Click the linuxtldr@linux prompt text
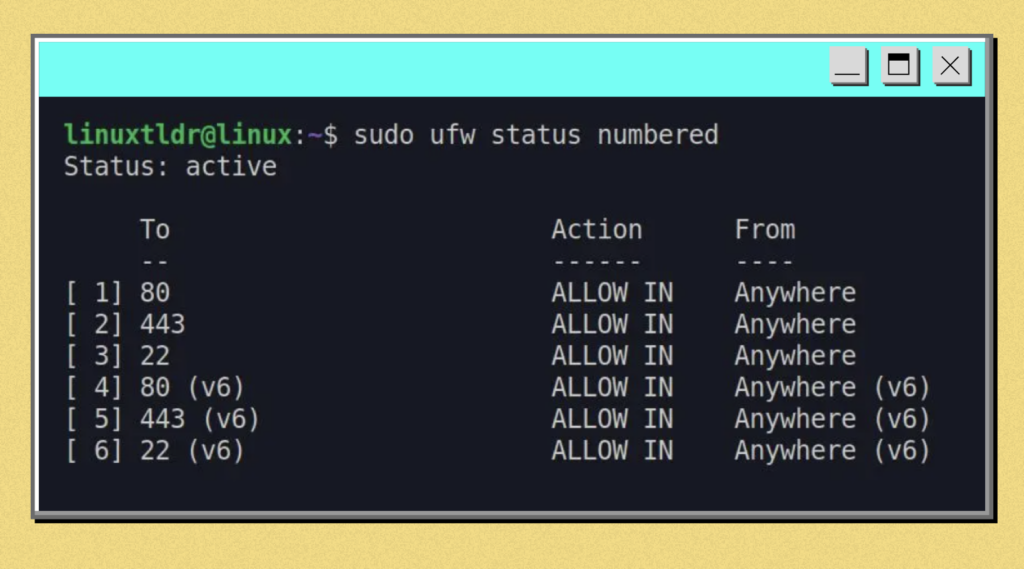 pos(178,135)
